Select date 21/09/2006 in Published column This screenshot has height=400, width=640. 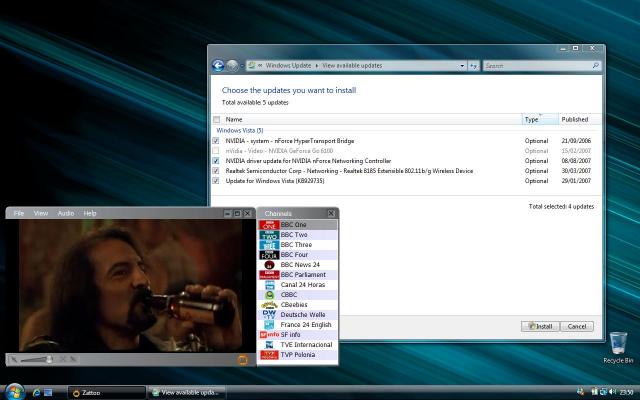pos(576,141)
